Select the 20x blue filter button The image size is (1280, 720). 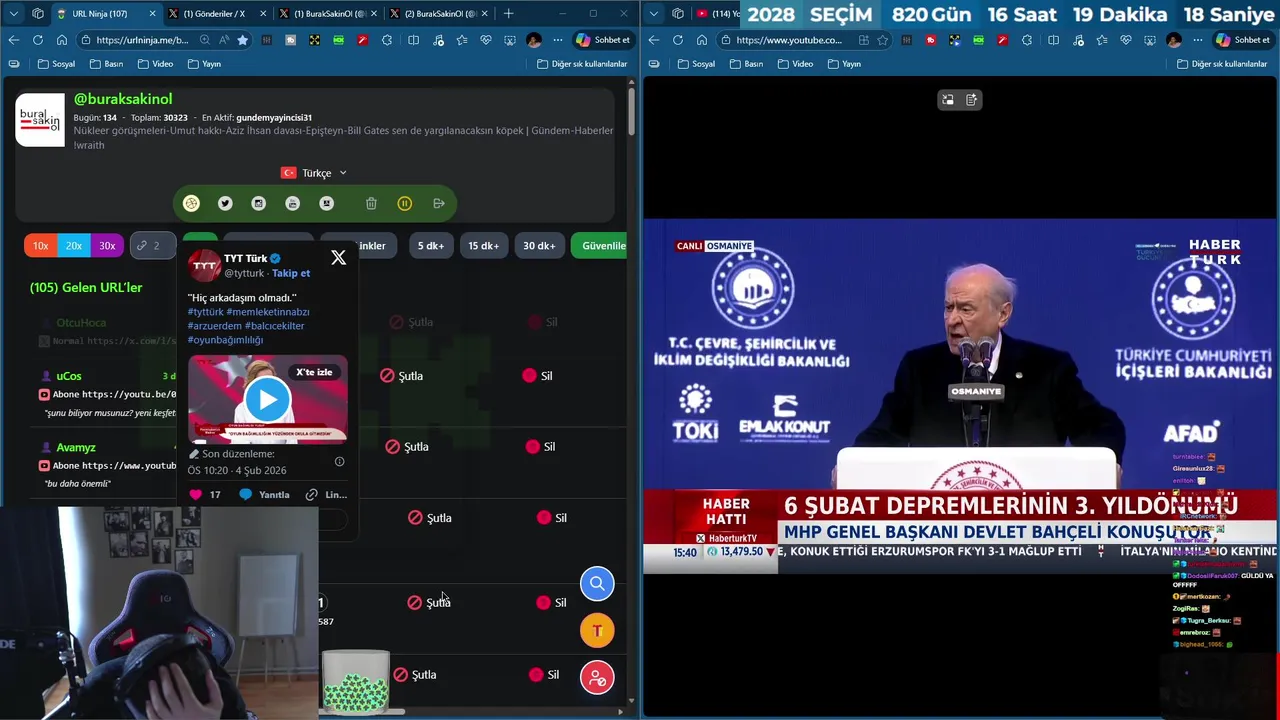pyautogui.click(x=74, y=246)
